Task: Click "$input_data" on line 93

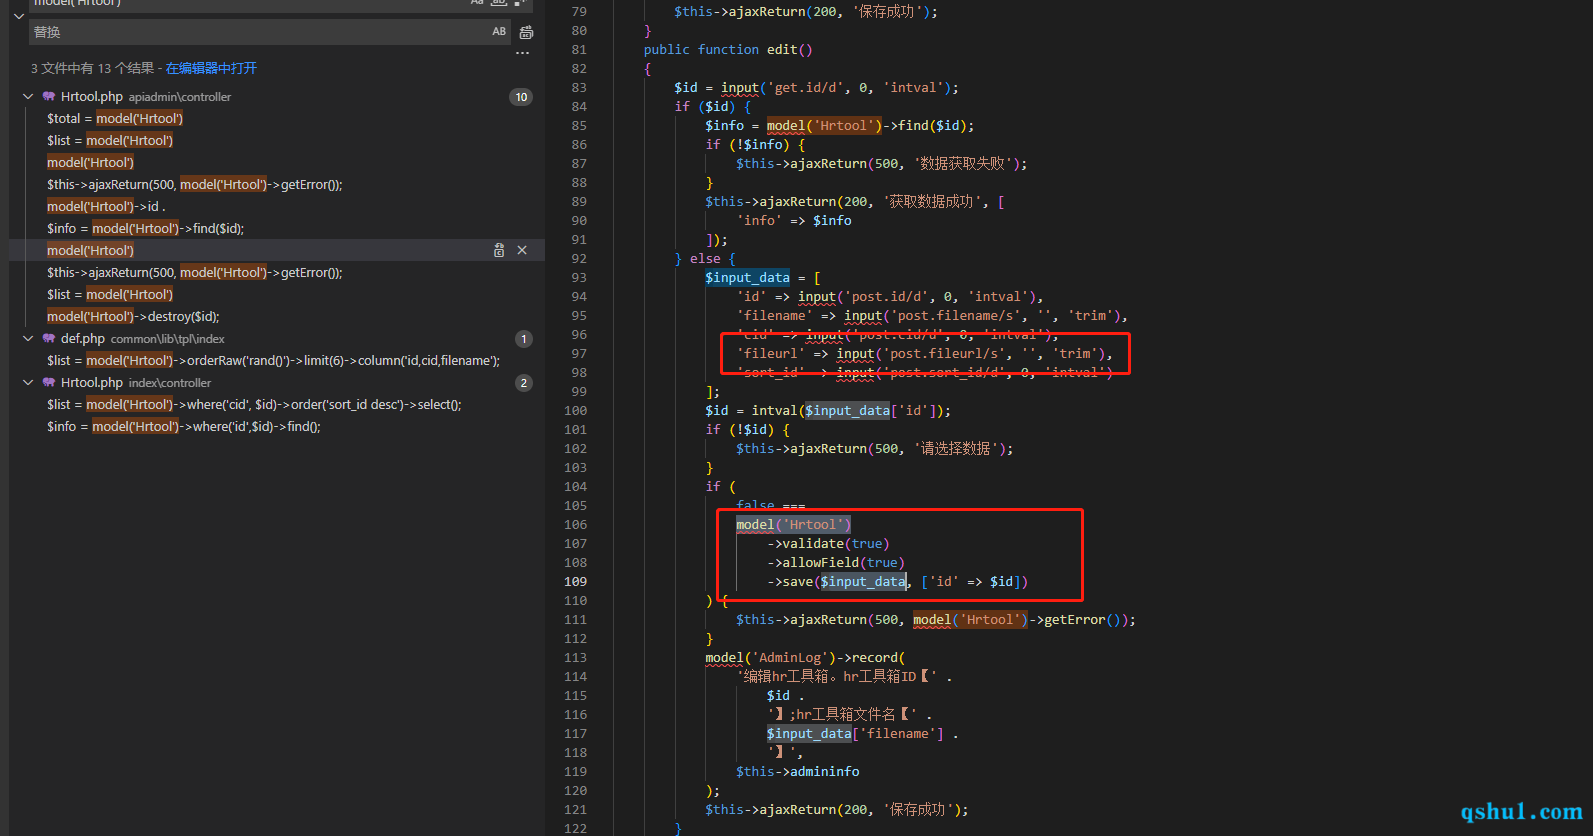Action: point(747,278)
